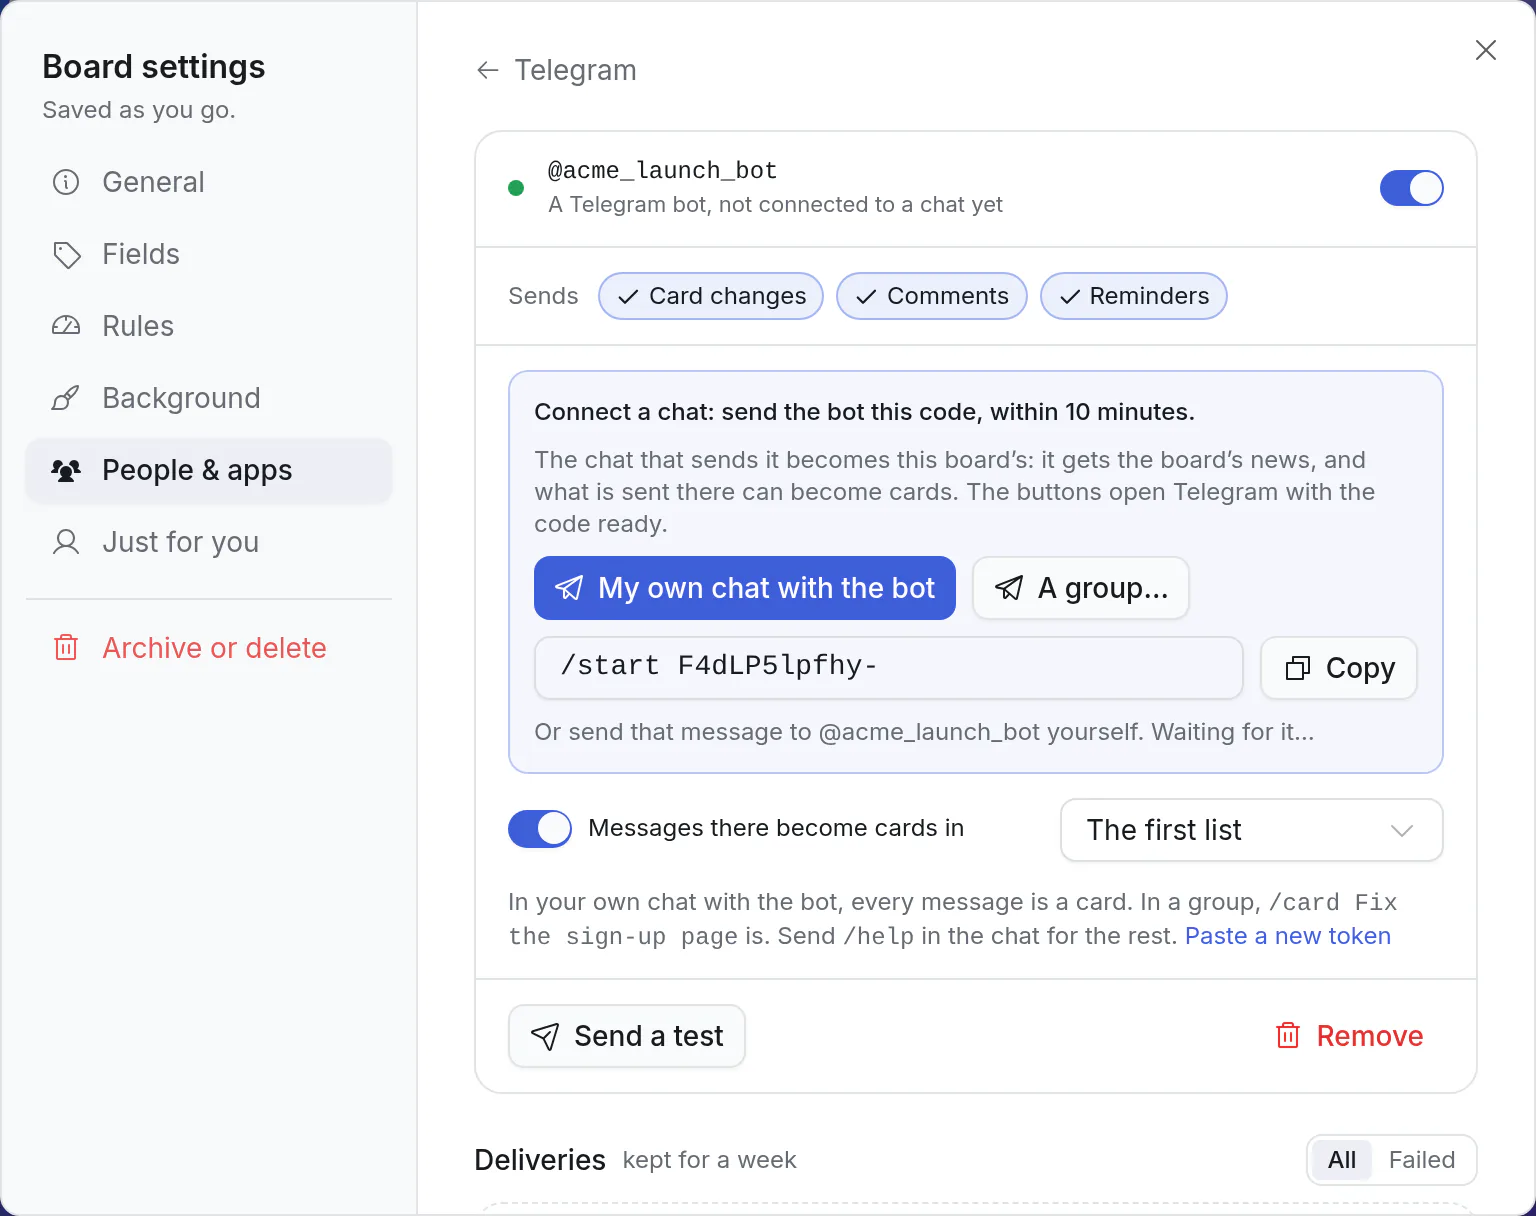Remove the Telegram bot connection
The height and width of the screenshot is (1216, 1536).
point(1350,1036)
